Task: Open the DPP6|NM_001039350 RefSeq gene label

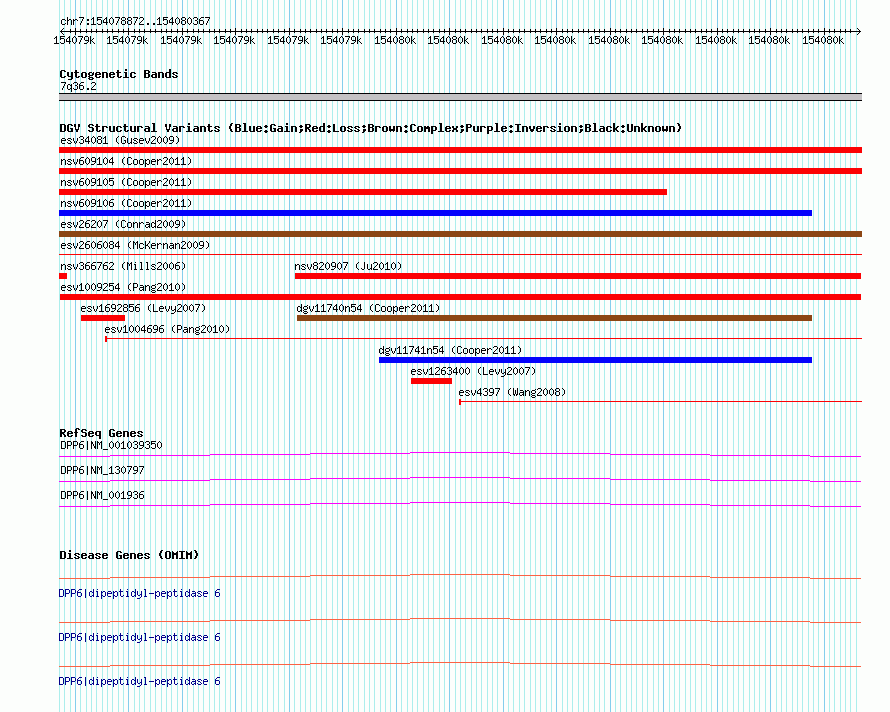Action: [111, 445]
